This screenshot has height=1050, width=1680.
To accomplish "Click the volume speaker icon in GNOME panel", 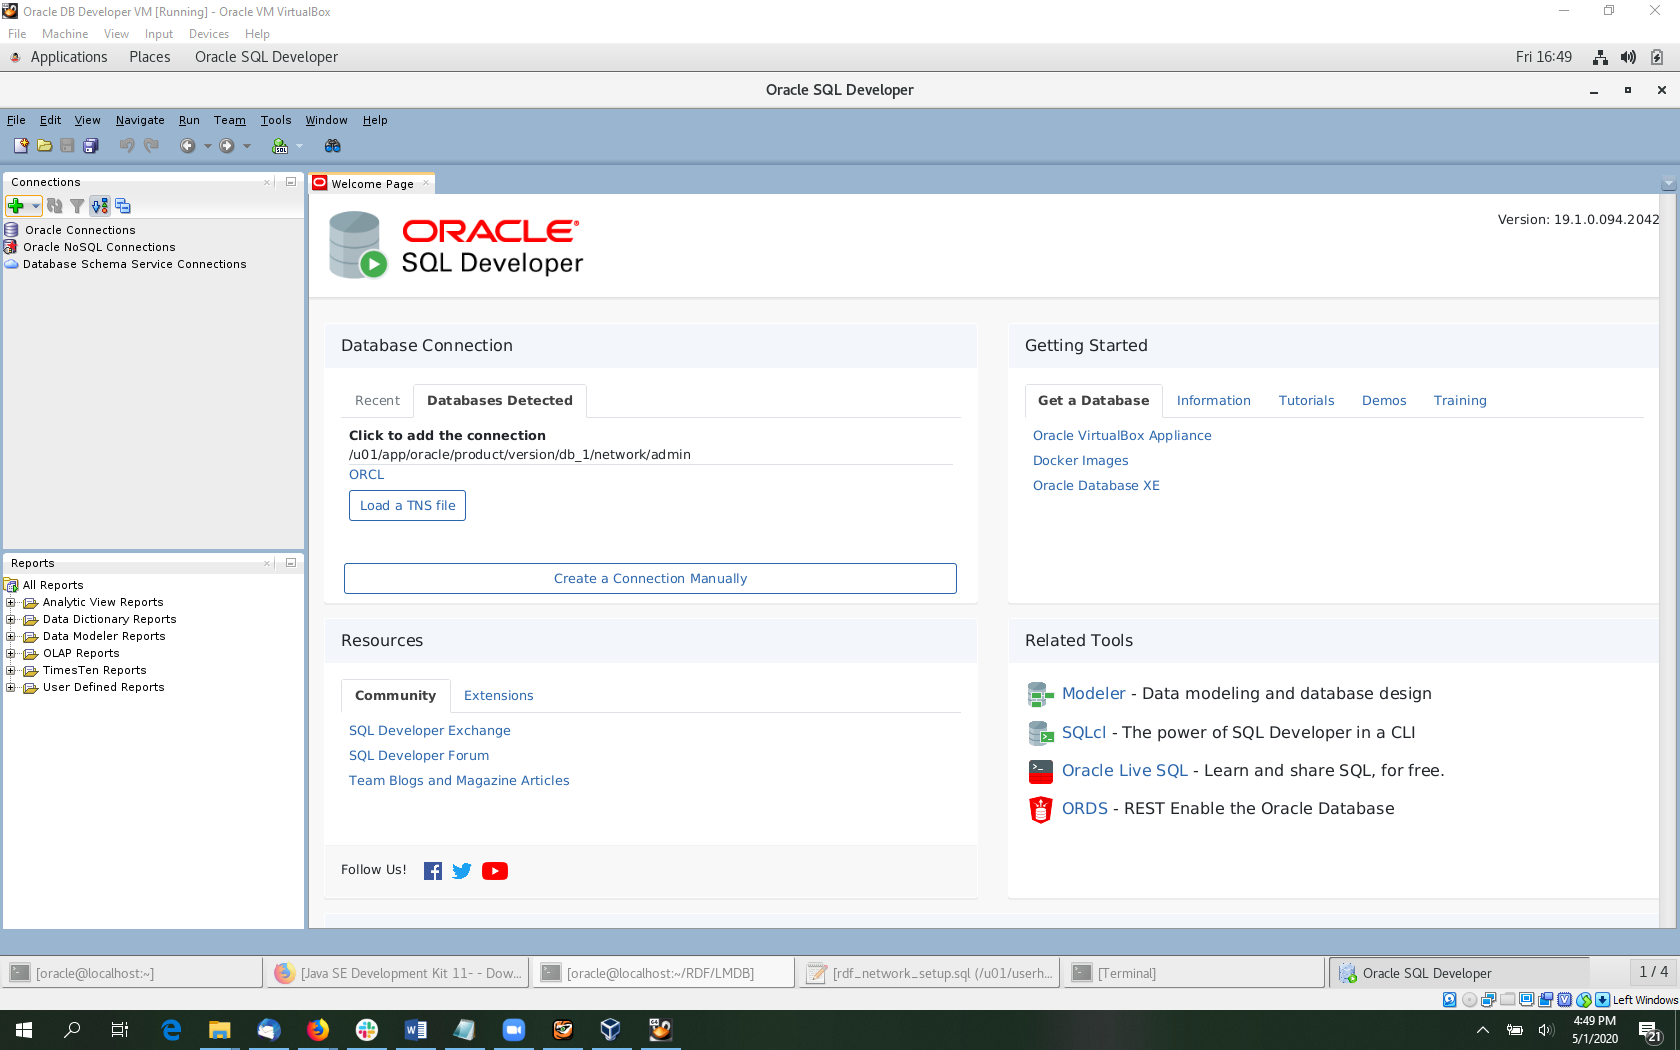I will (1628, 57).
